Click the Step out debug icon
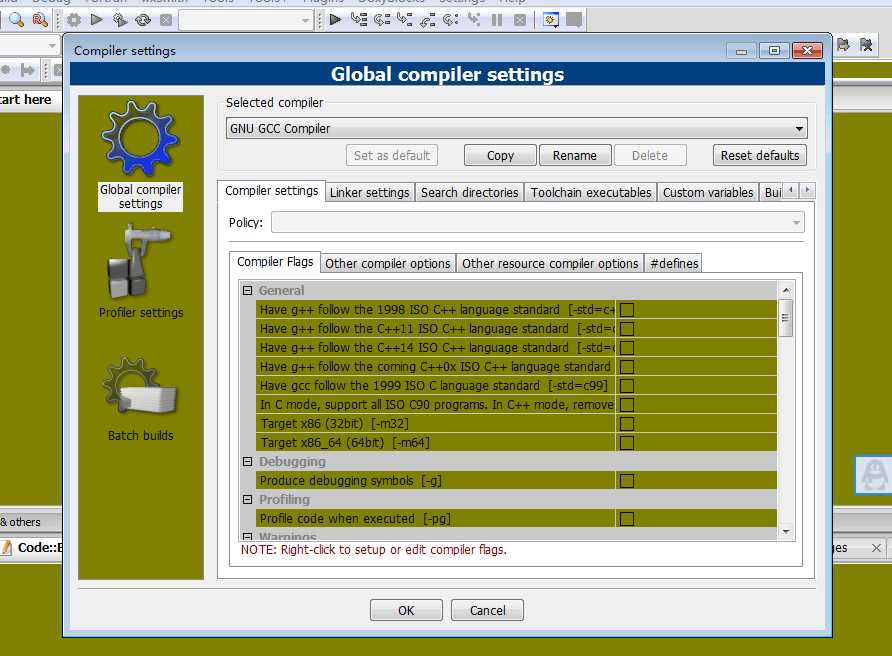Screen dimensions: 892x656 pos(427,20)
